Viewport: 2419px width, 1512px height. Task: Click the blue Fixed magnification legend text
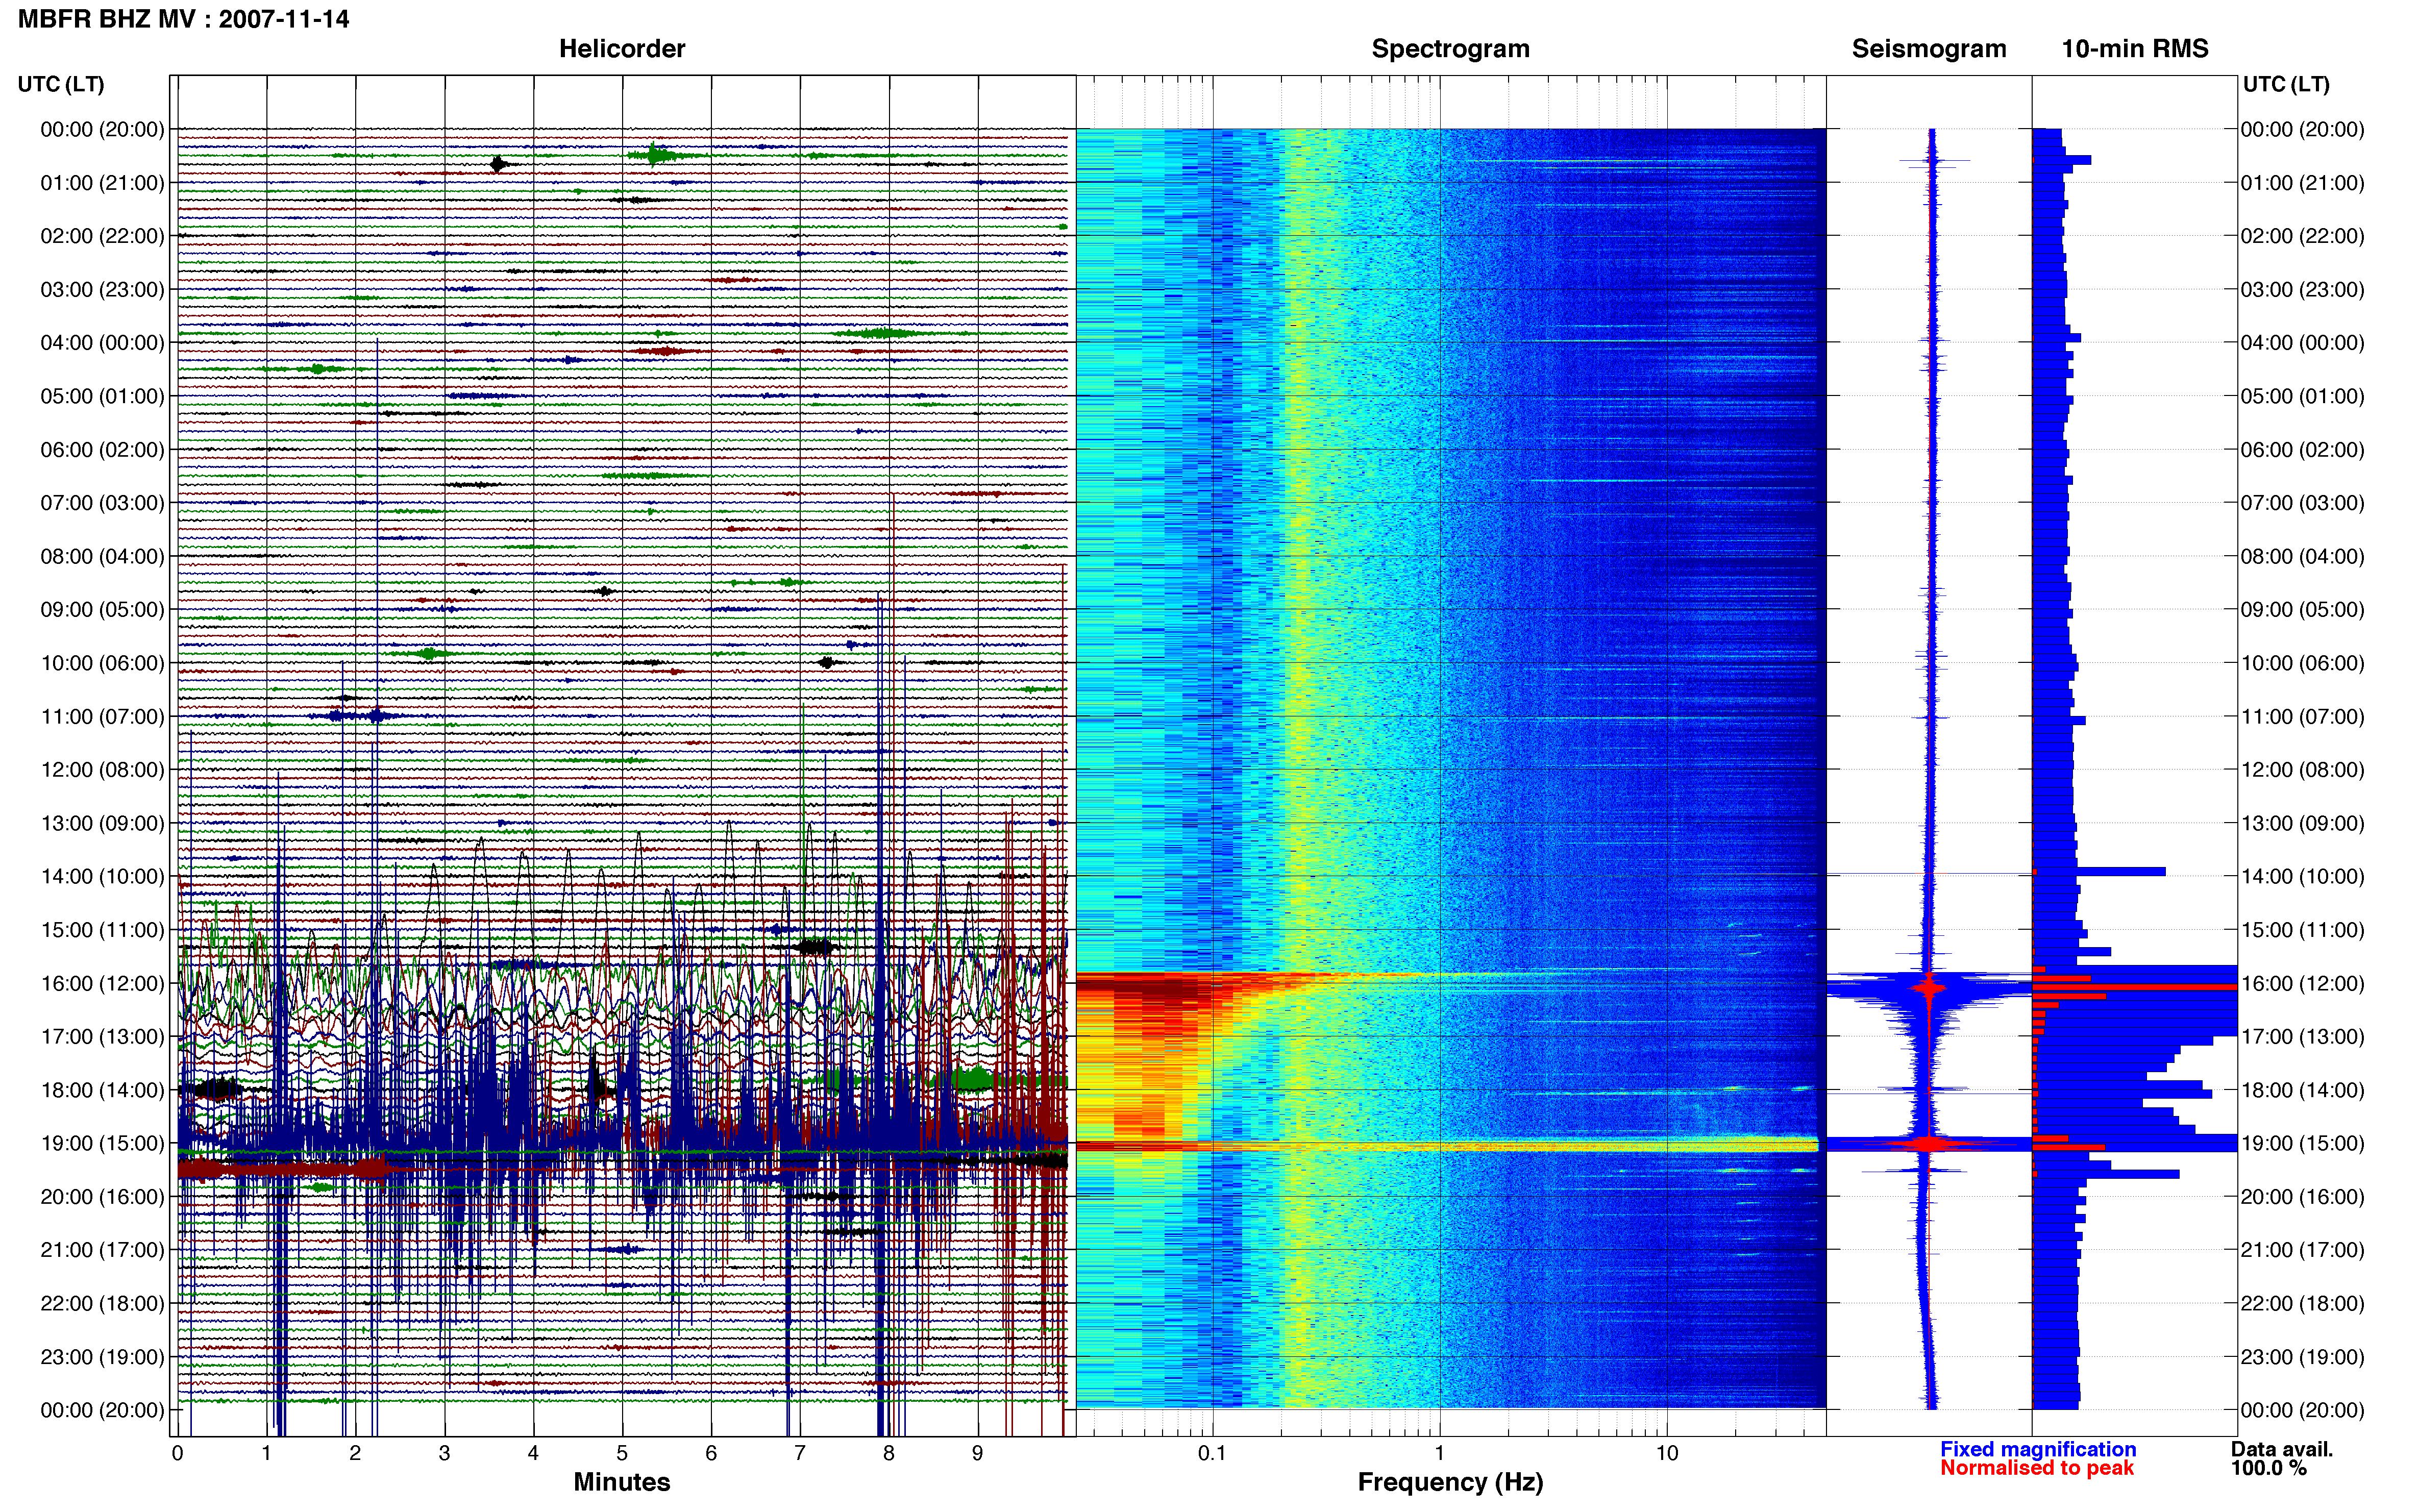tap(2038, 1449)
